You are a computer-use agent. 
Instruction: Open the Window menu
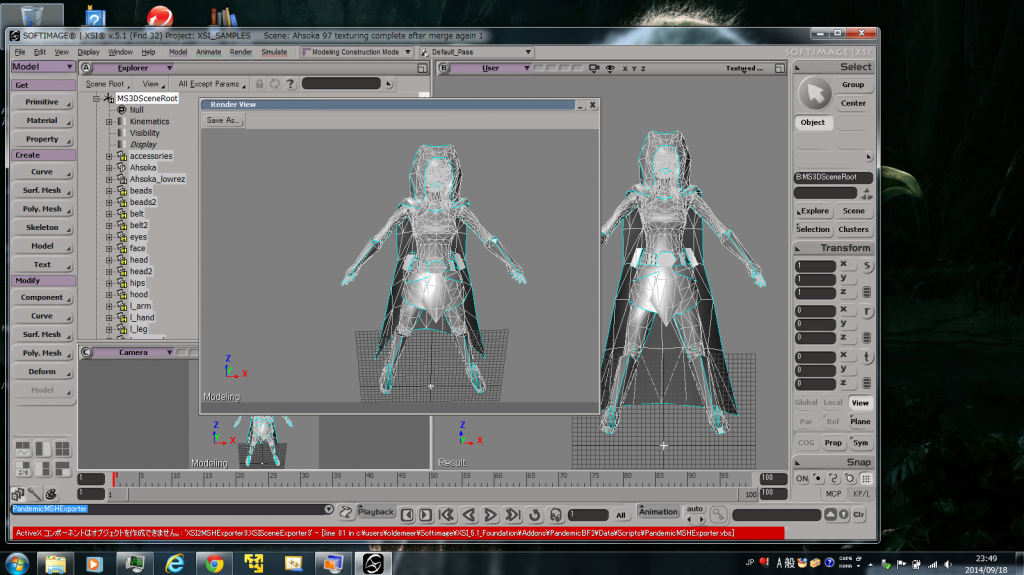[120, 52]
